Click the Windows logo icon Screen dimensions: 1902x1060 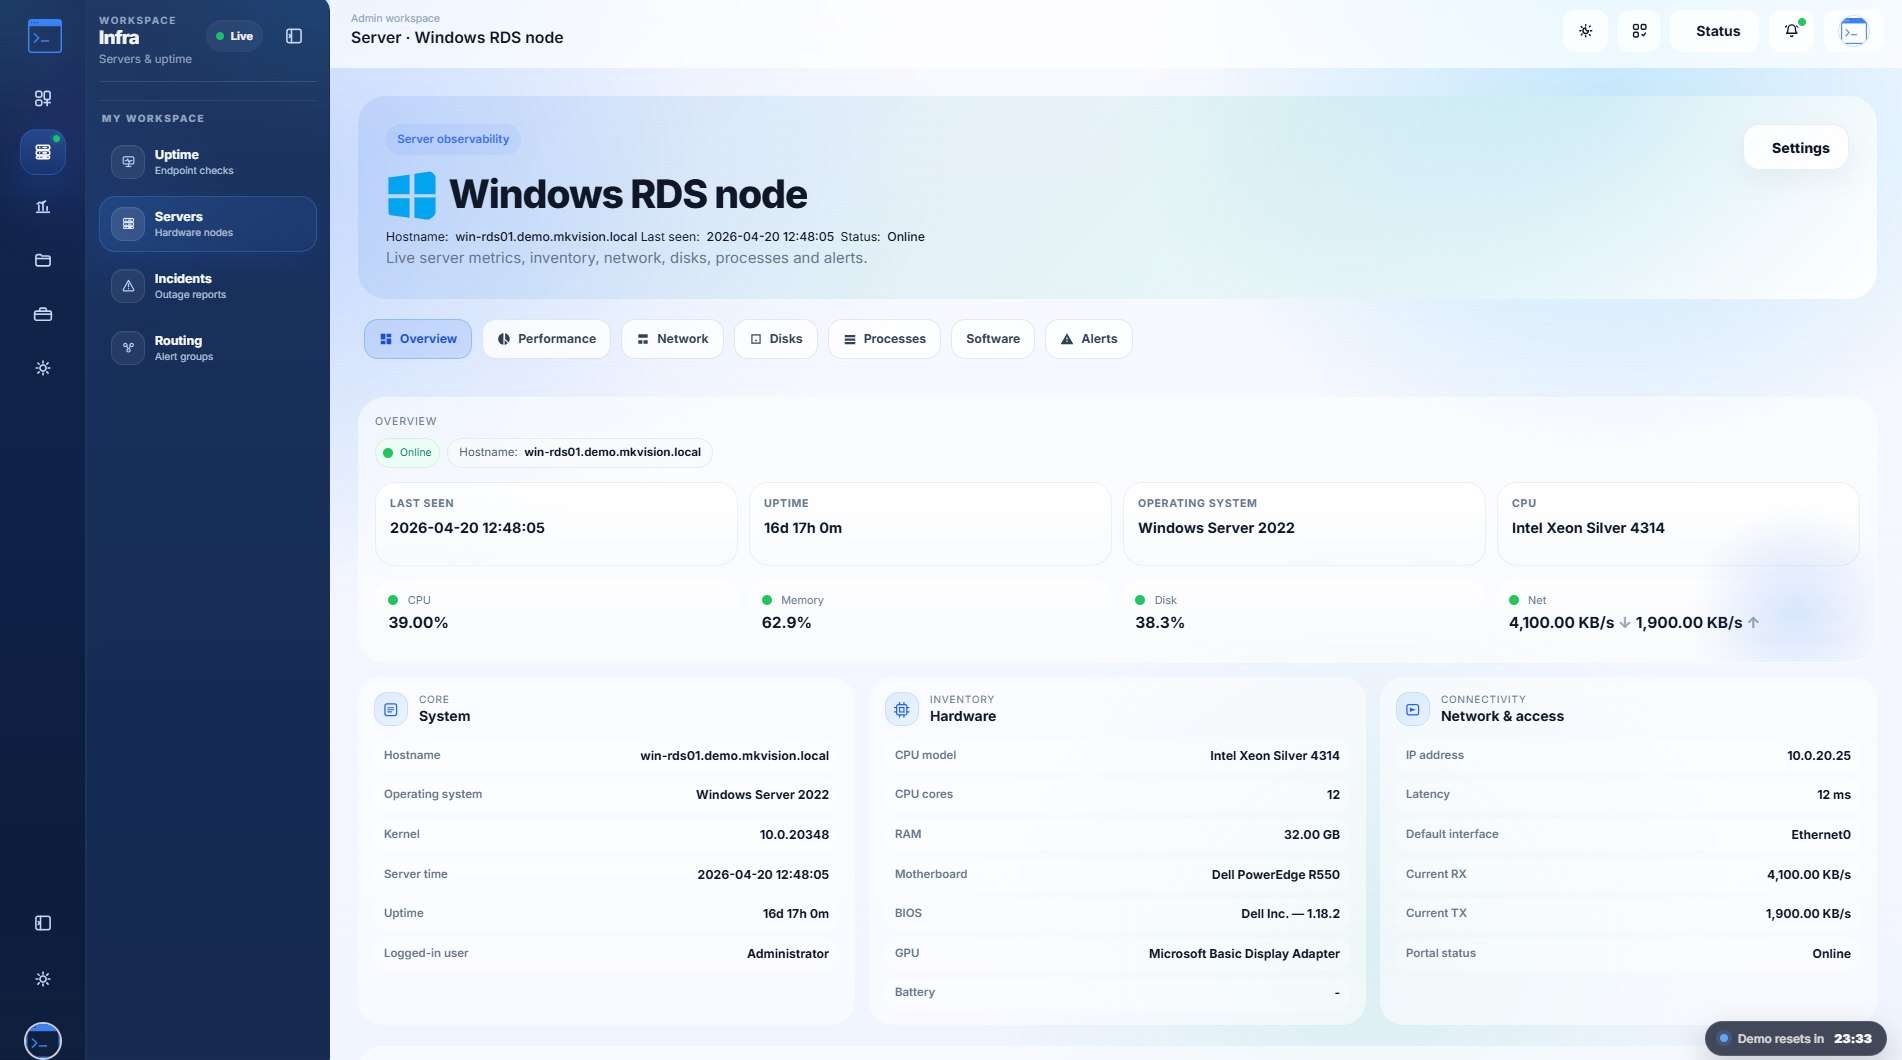(x=412, y=195)
